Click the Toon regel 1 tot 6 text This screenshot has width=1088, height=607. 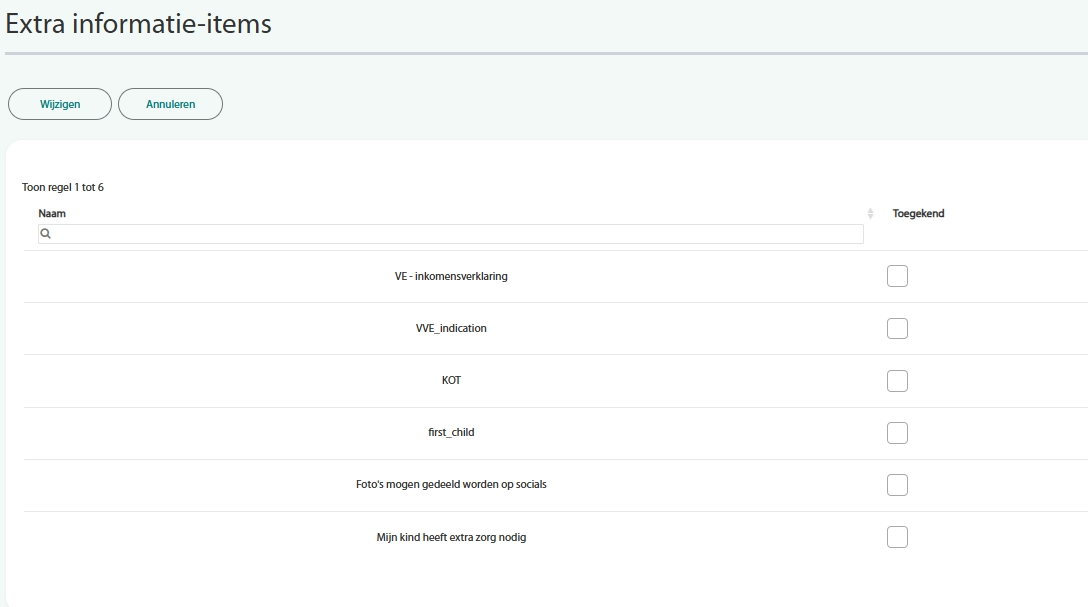(x=62, y=187)
